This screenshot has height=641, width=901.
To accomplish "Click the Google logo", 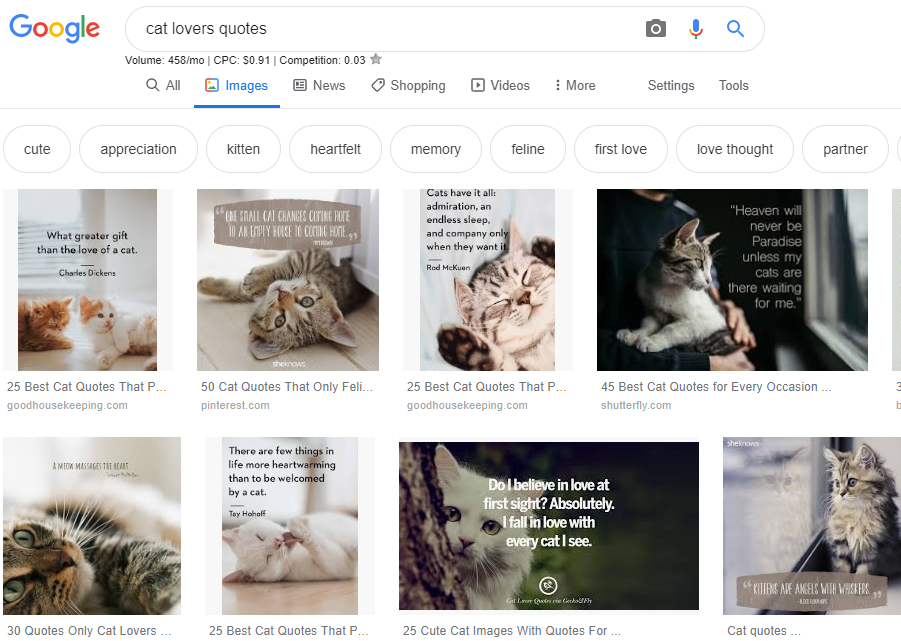I will tap(55, 28).
